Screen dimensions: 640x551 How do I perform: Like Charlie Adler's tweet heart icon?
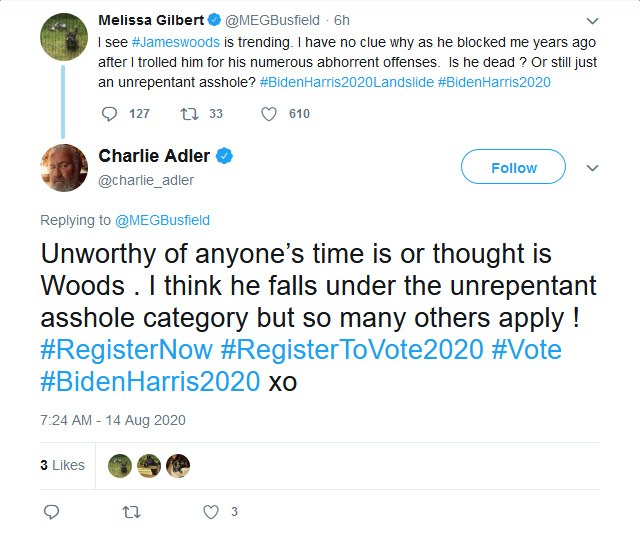[211, 512]
